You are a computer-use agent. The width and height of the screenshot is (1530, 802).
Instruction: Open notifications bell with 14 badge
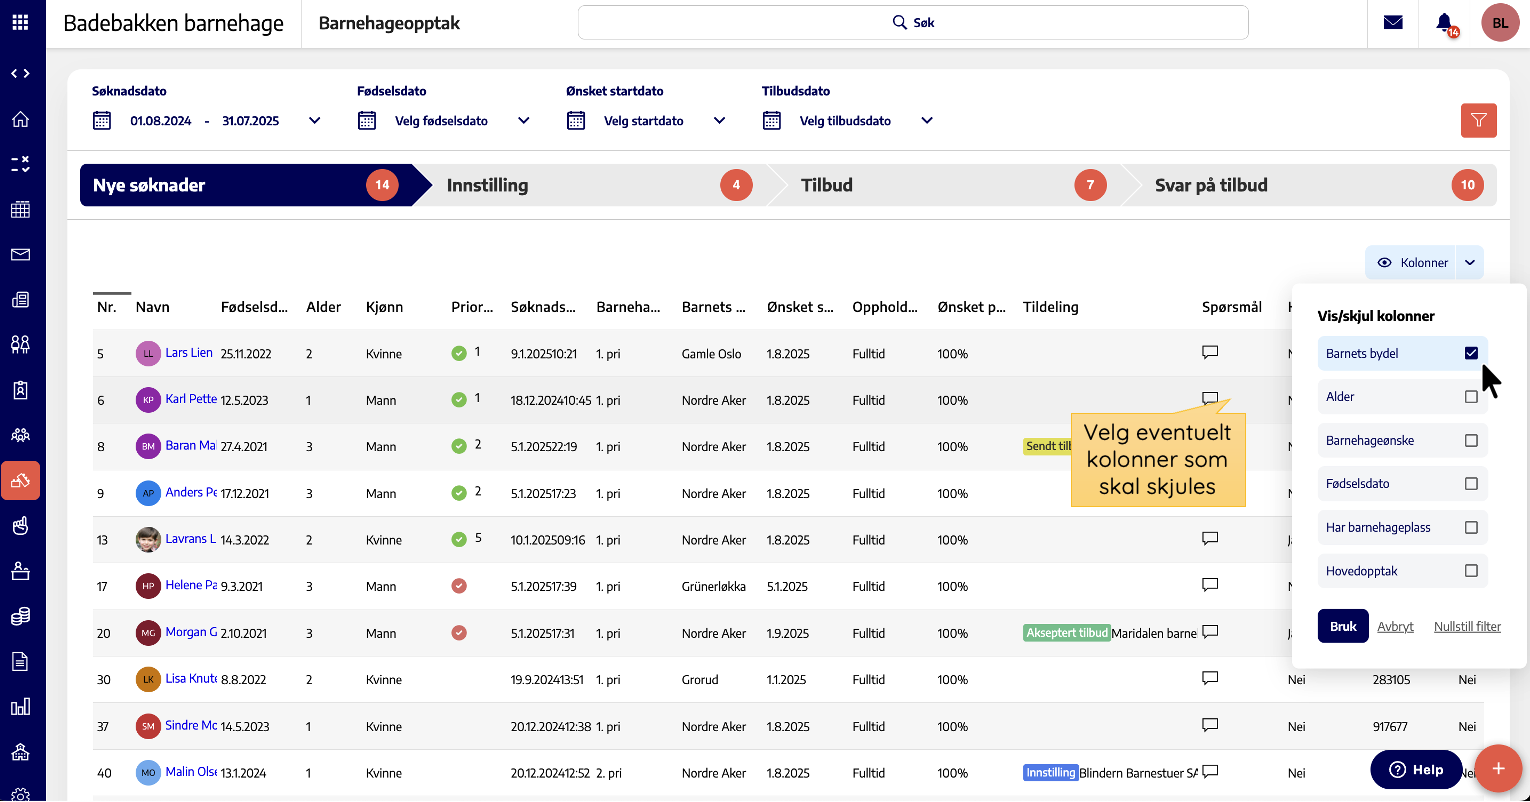pos(1444,23)
